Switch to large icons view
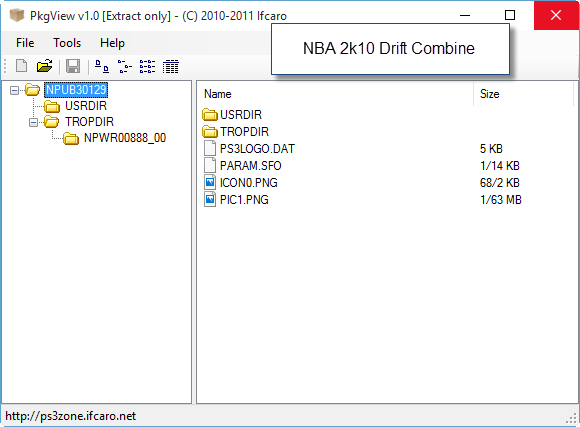Screen dimensions: 580x427 pos(102,66)
